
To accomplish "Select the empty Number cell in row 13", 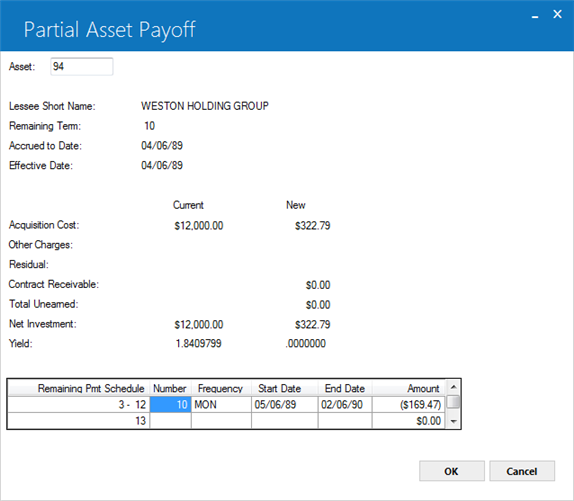I will (170, 421).
